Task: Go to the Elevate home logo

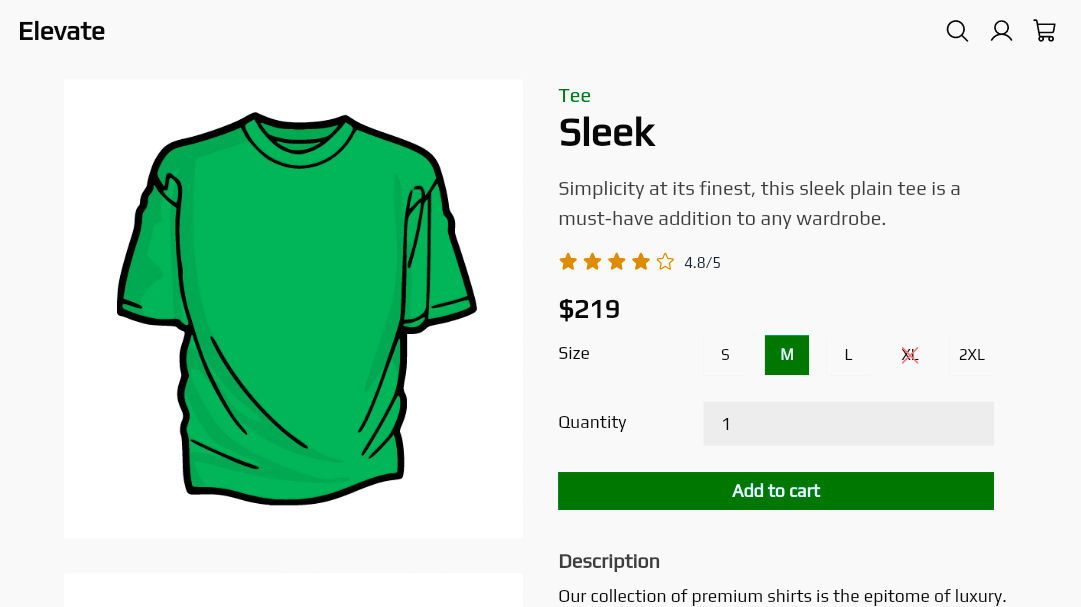Action: point(62,31)
